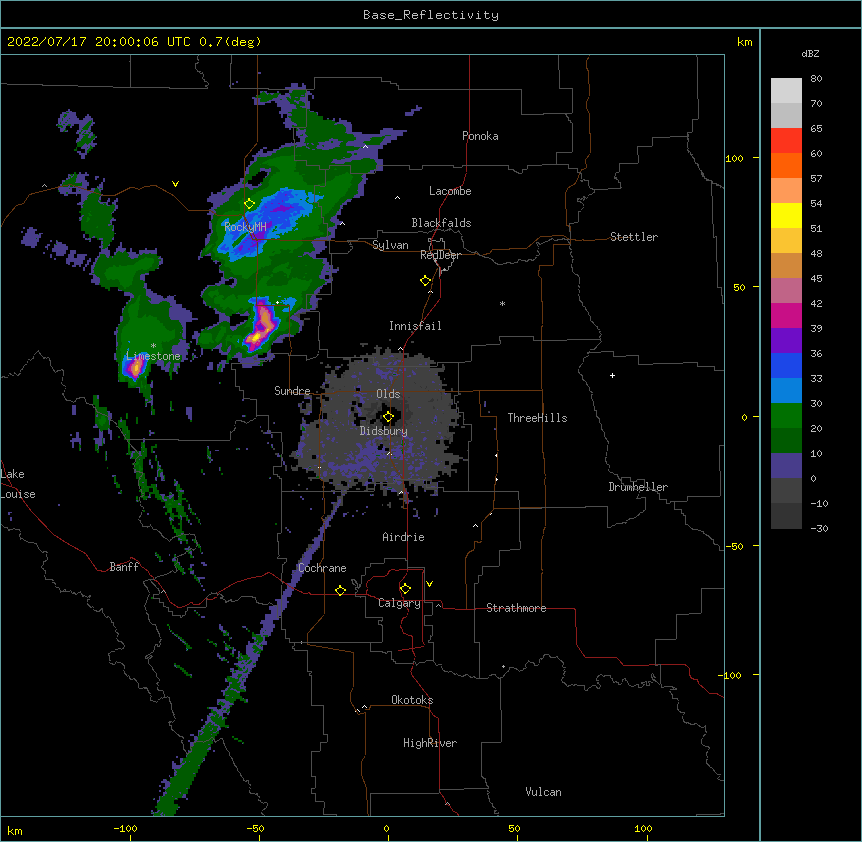Image resolution: width=862 pixels, height=842 pixels.
Task: Click the -30 value on the dBZ legend
Action: pos(819,528)
